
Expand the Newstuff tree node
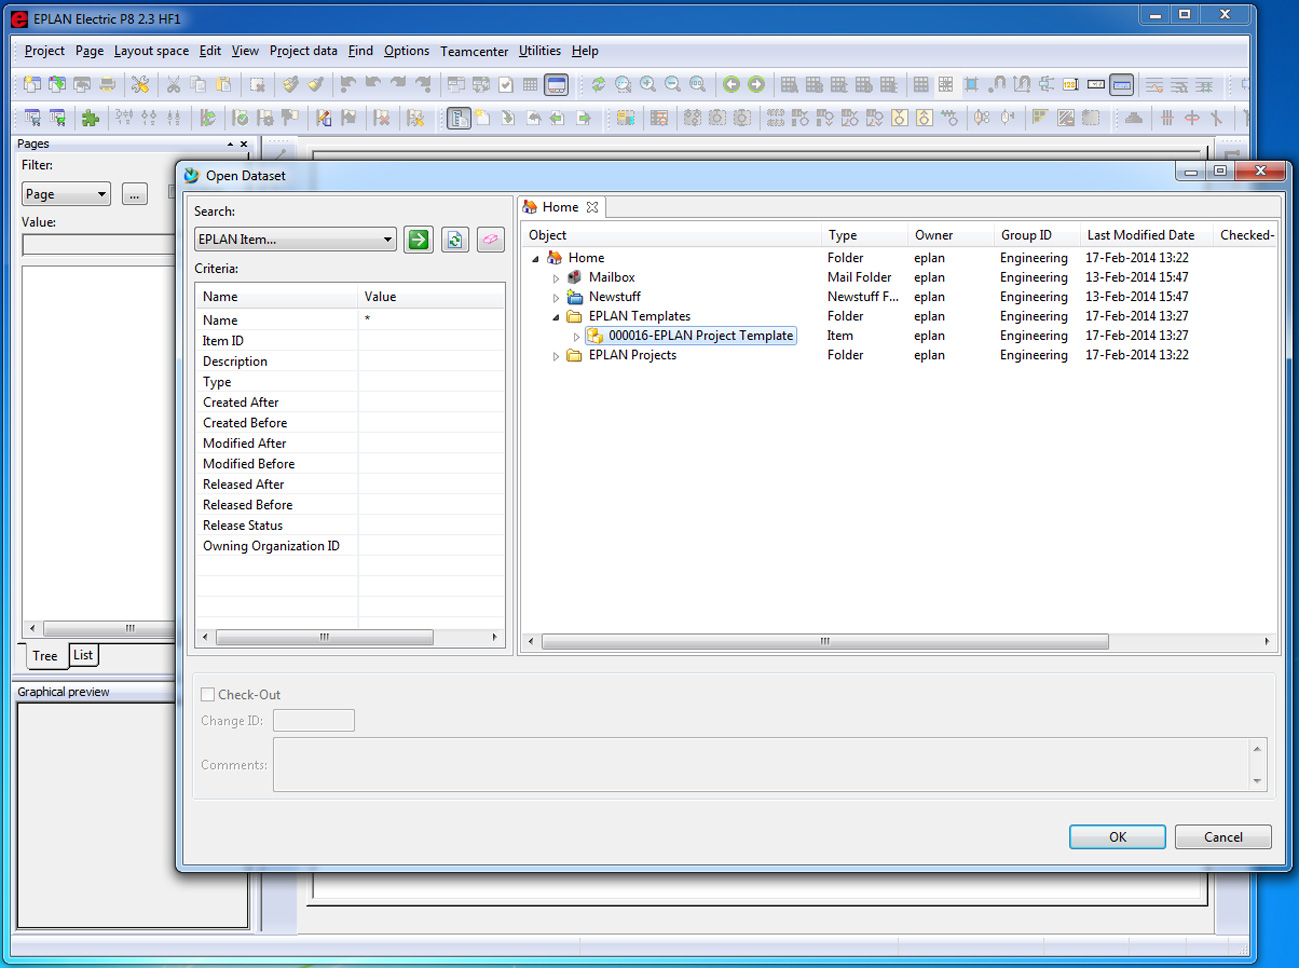[x=556, y=297]
